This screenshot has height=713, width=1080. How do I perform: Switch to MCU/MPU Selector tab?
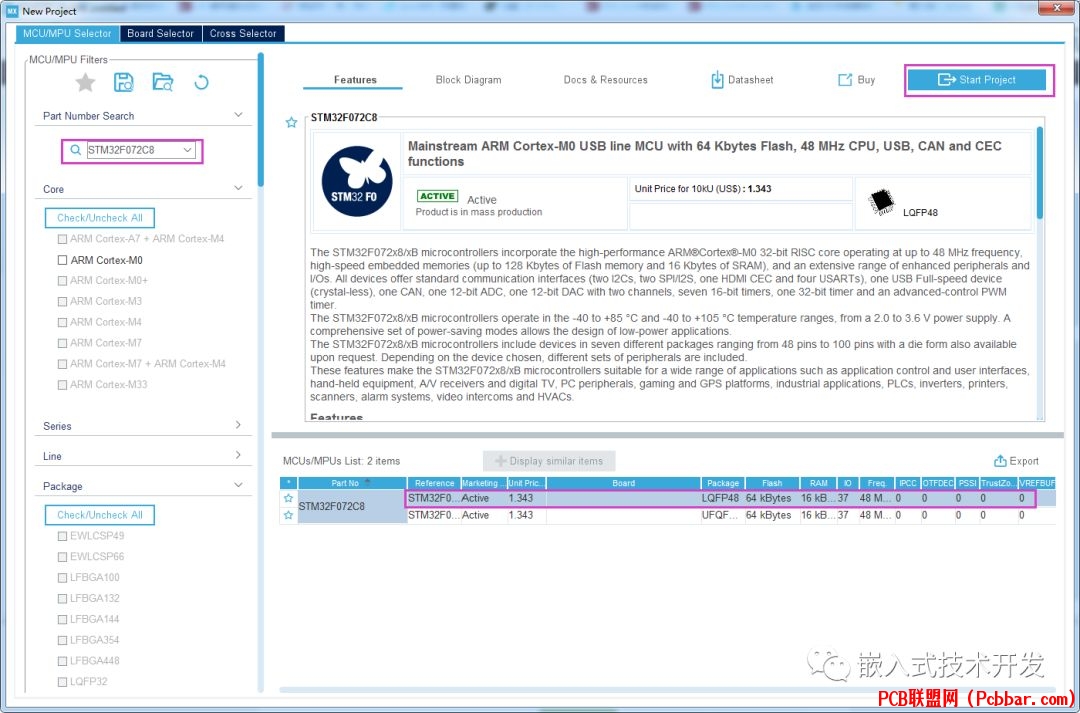tap(67, 33)
